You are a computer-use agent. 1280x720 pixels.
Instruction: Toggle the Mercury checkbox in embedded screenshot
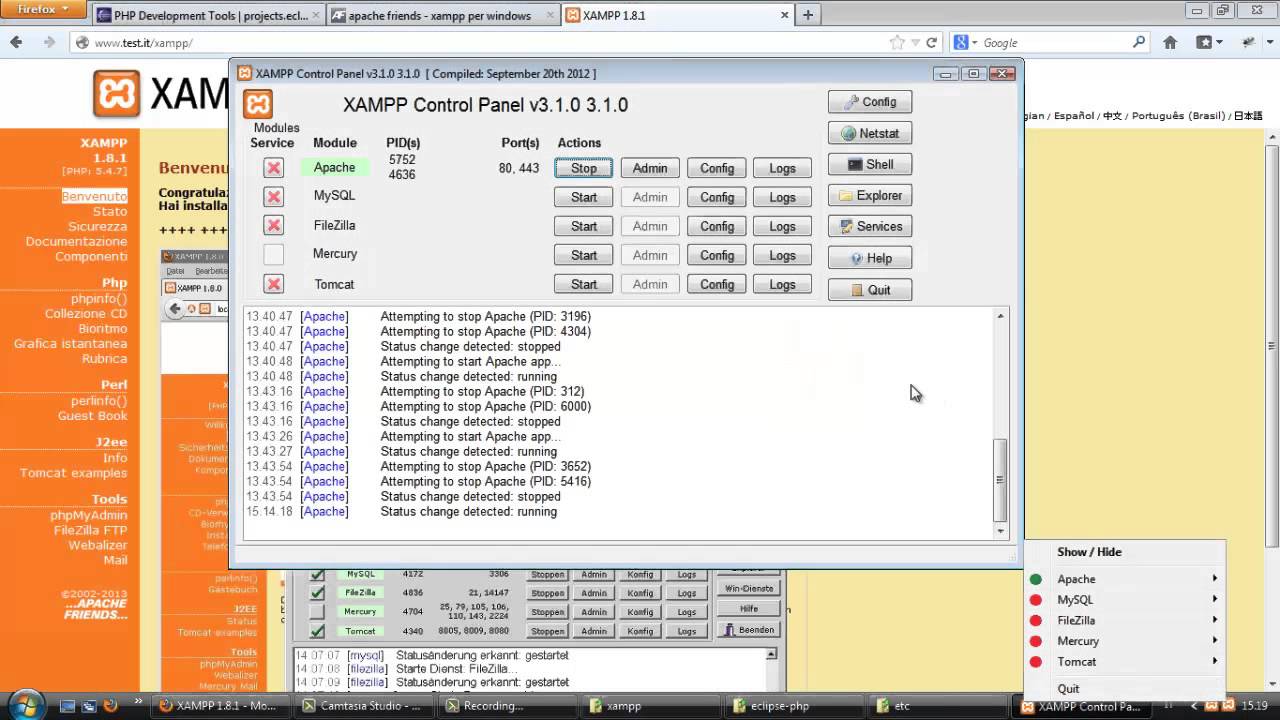[317, 611]
